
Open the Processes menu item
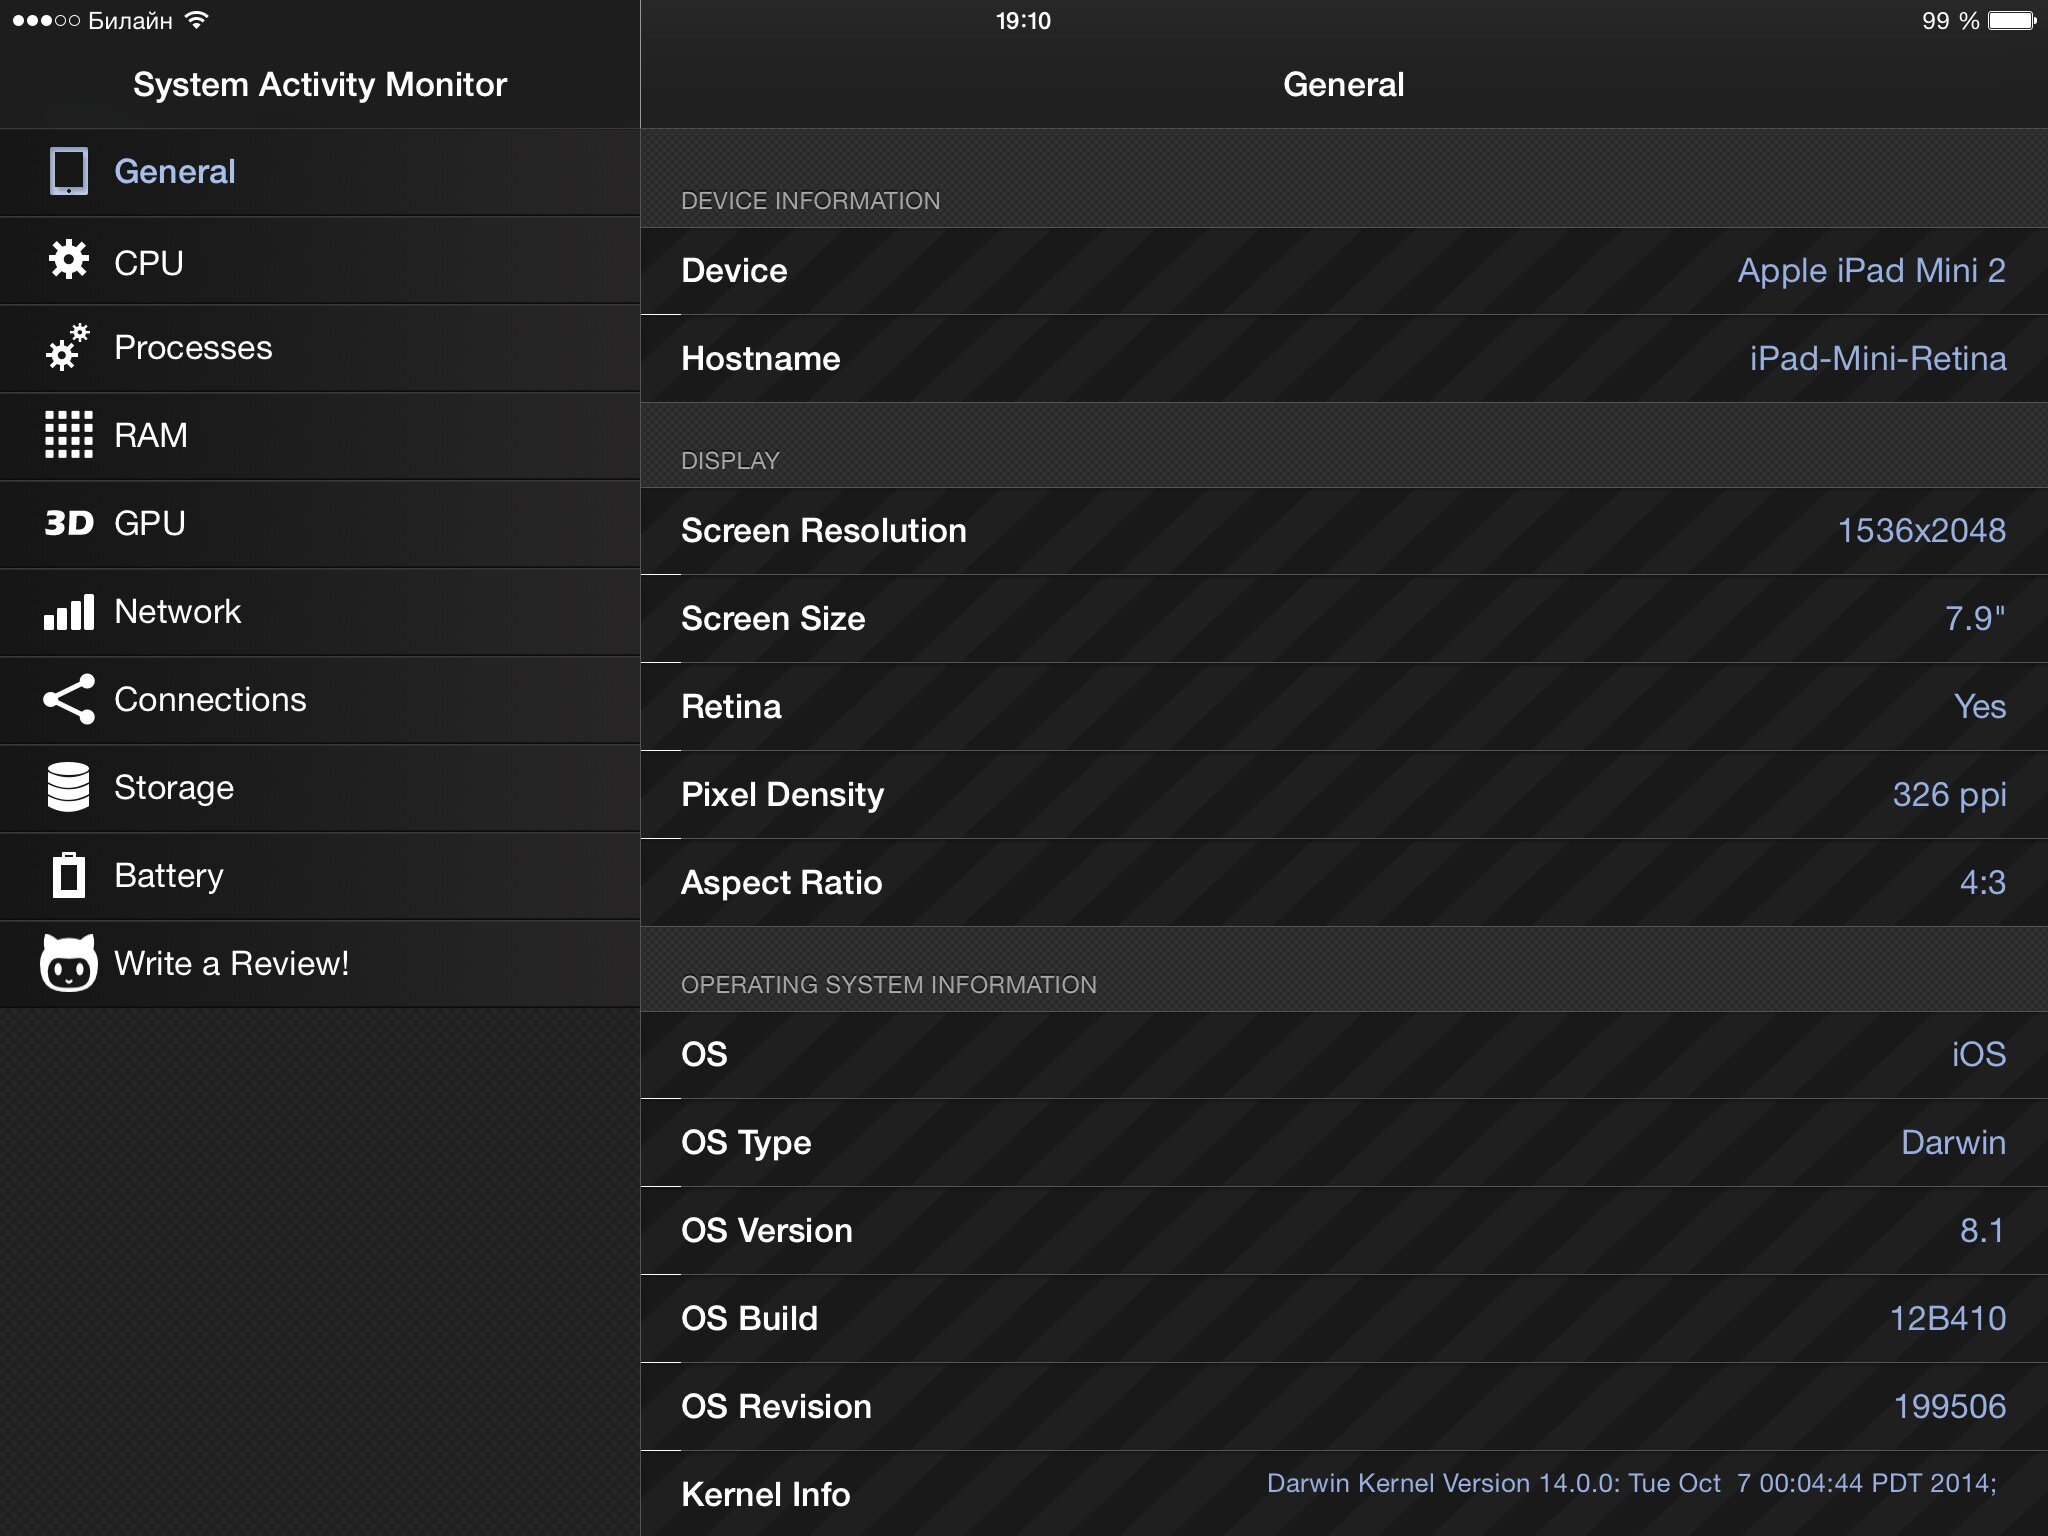coord(193,348)
